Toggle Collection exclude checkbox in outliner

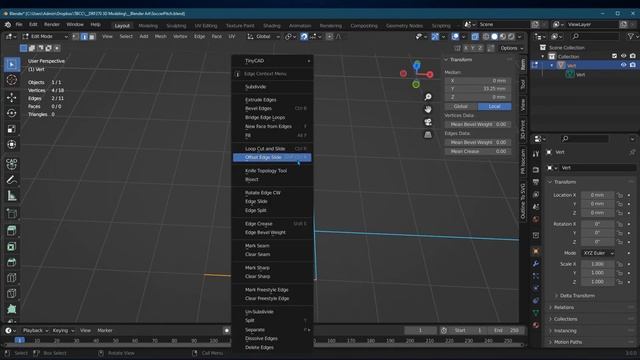(x=615, y=56)
